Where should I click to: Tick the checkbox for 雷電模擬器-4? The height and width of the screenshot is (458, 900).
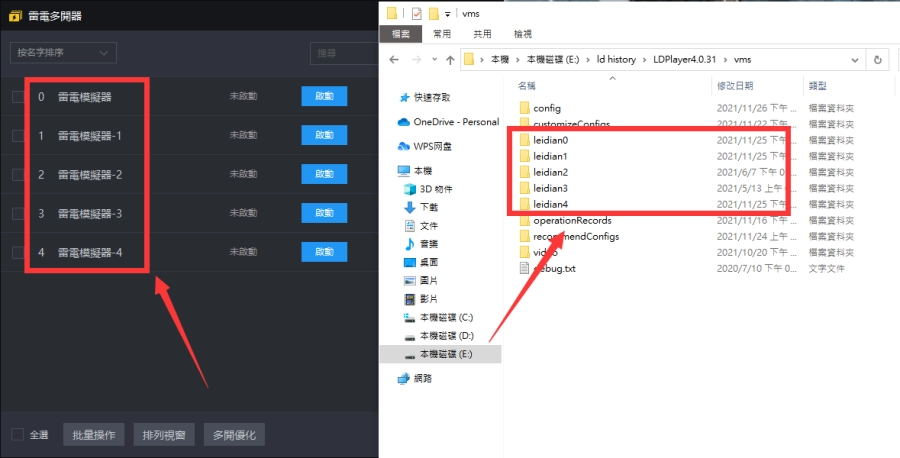click(18, 252)
